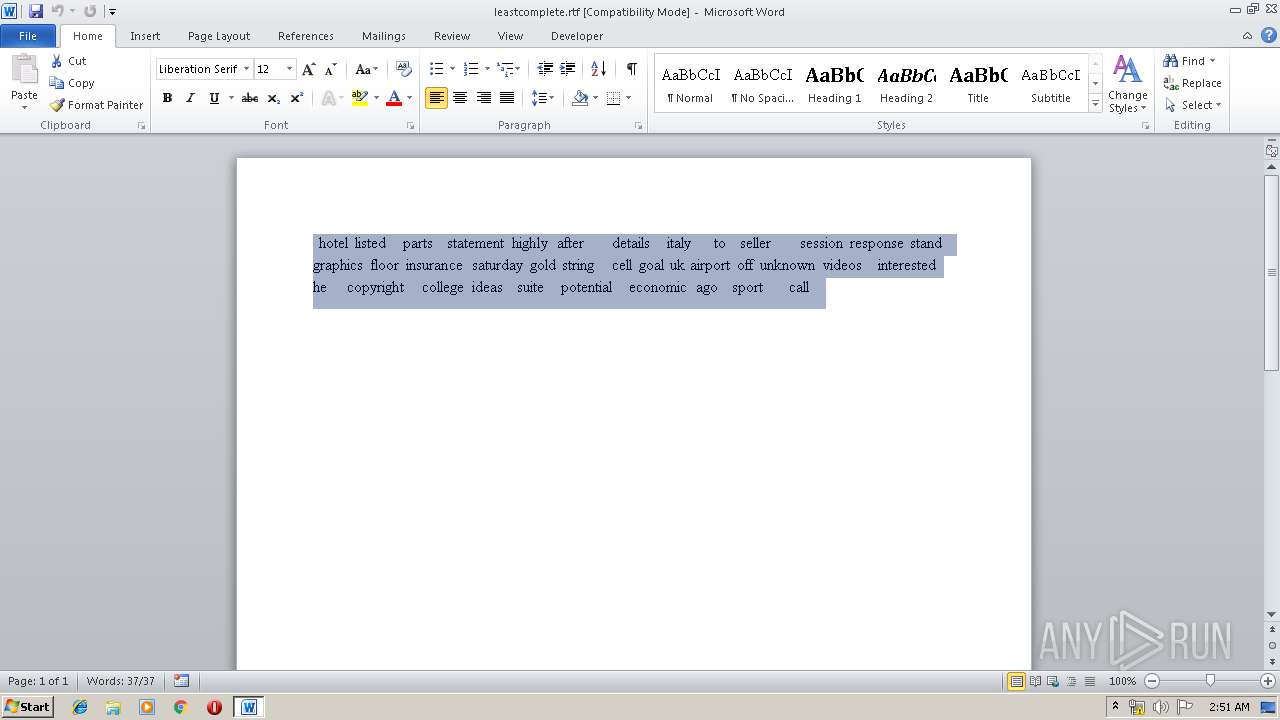Toggle Bold formatting
The image size is (1280, 720).
pyautogui.click(x=167, y=98)
